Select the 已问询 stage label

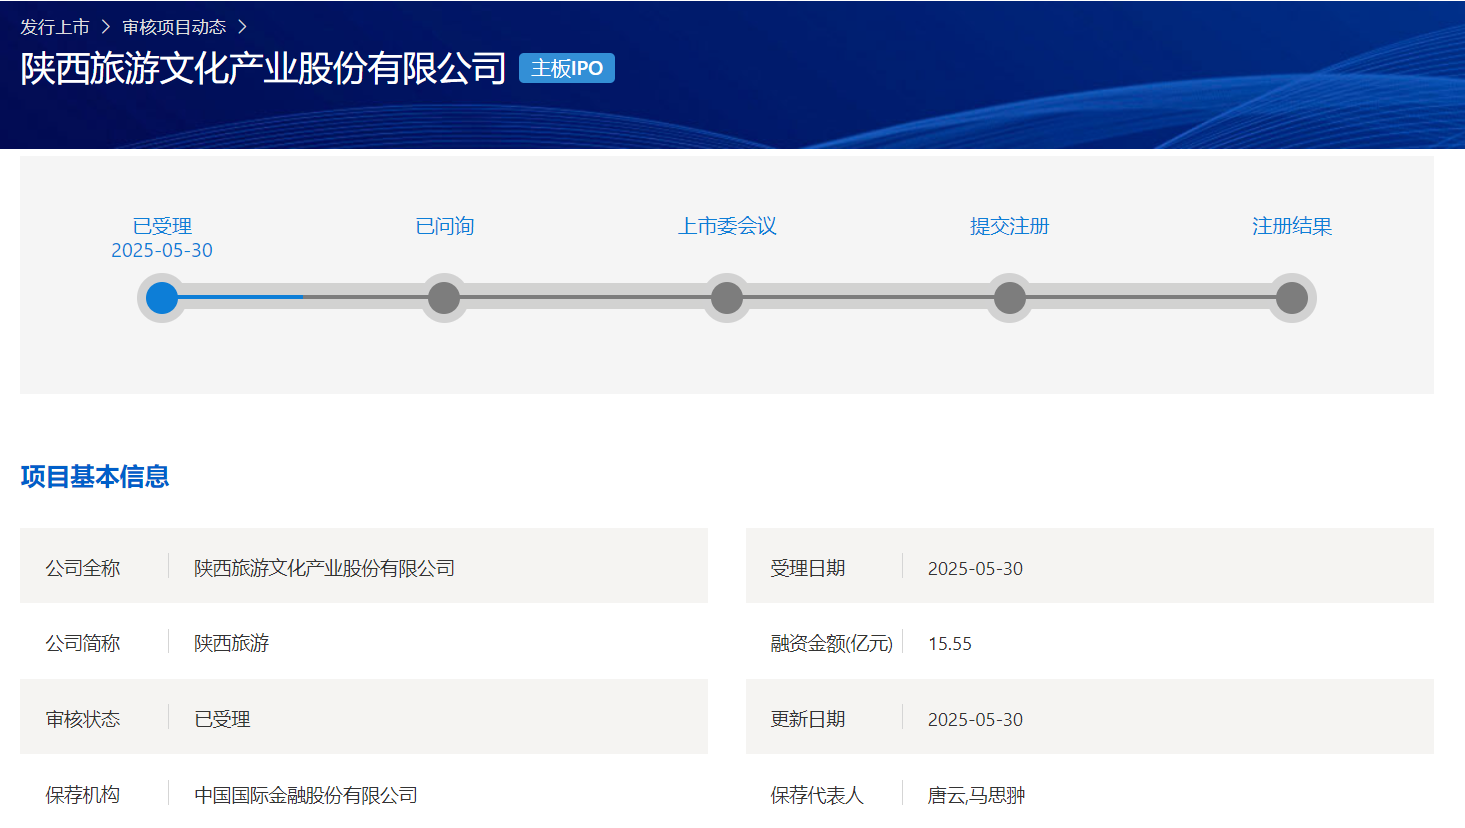pos(444,226)
